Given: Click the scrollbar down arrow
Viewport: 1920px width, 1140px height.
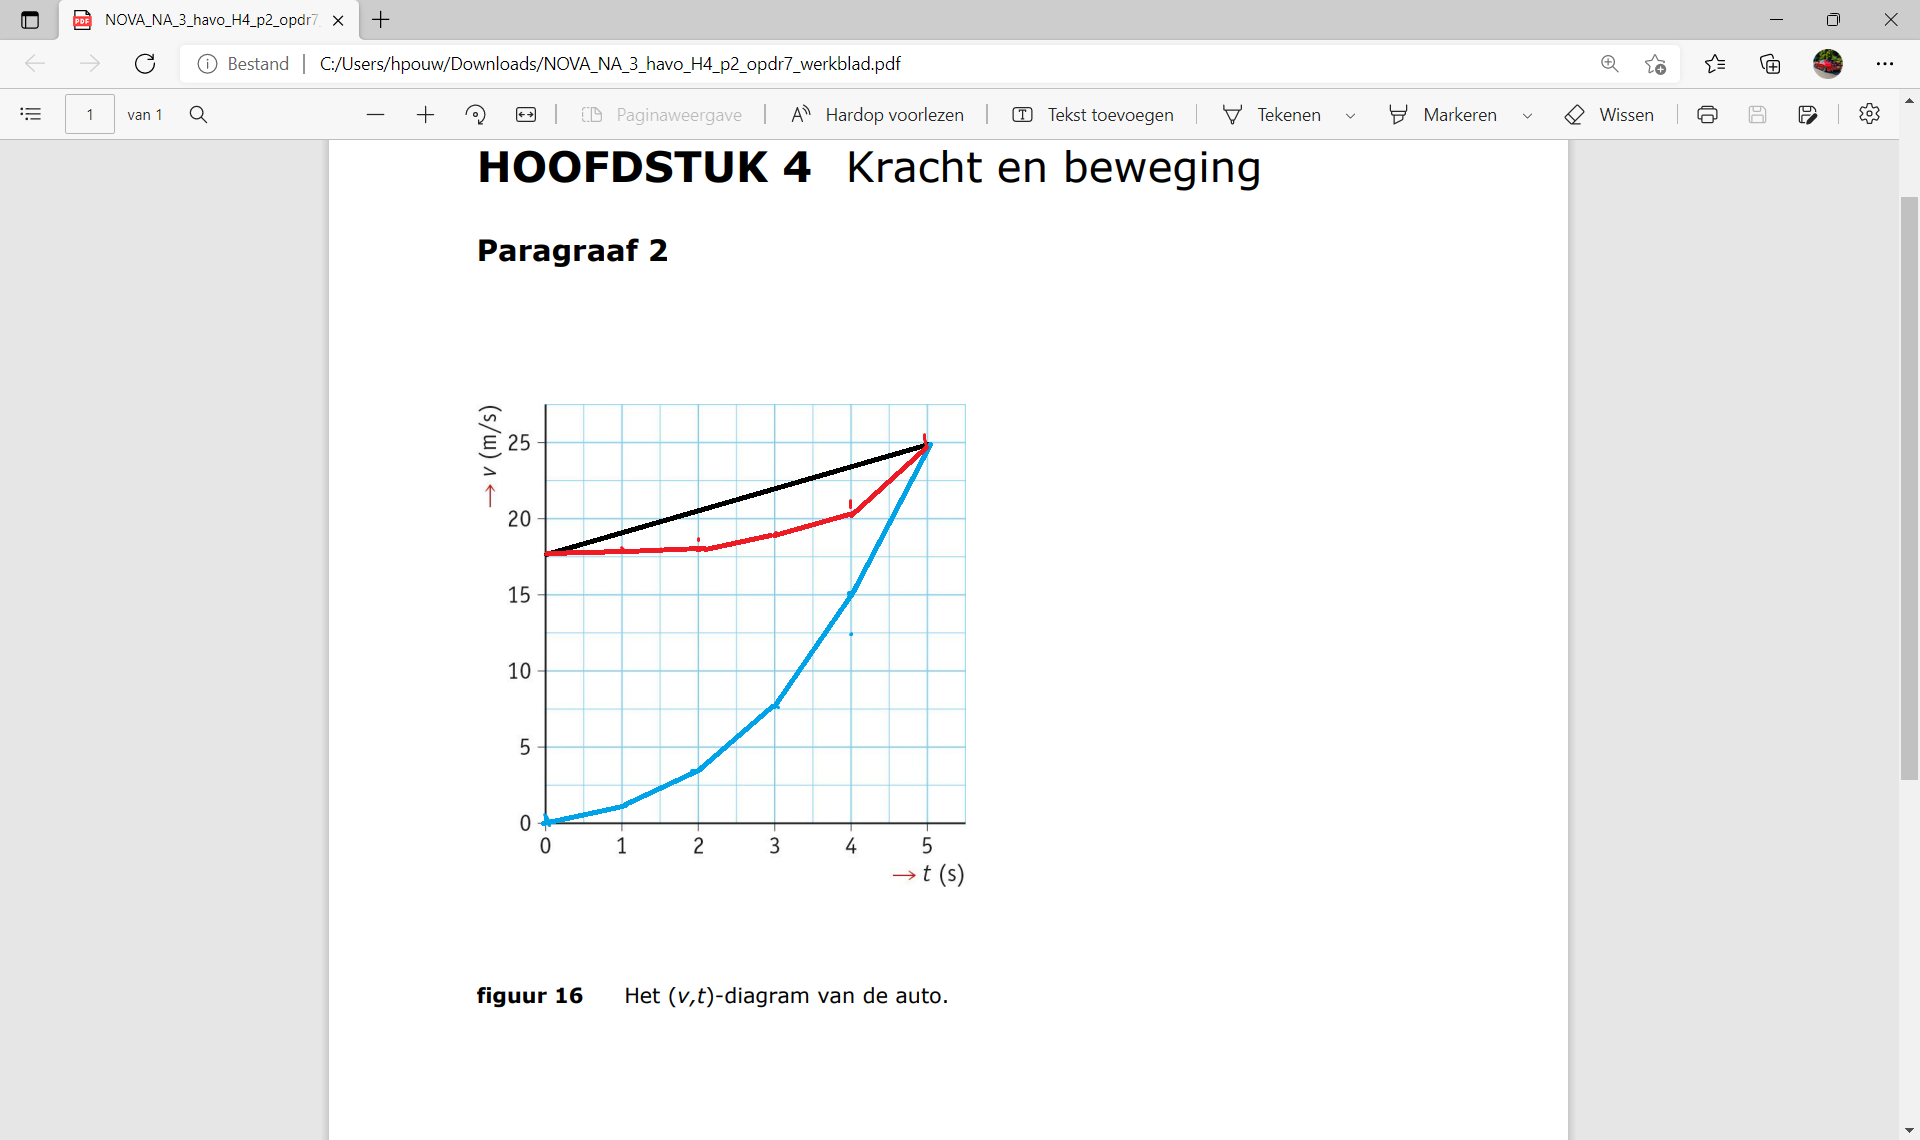Looking at the screenshot, I should coord(1909,1130).
